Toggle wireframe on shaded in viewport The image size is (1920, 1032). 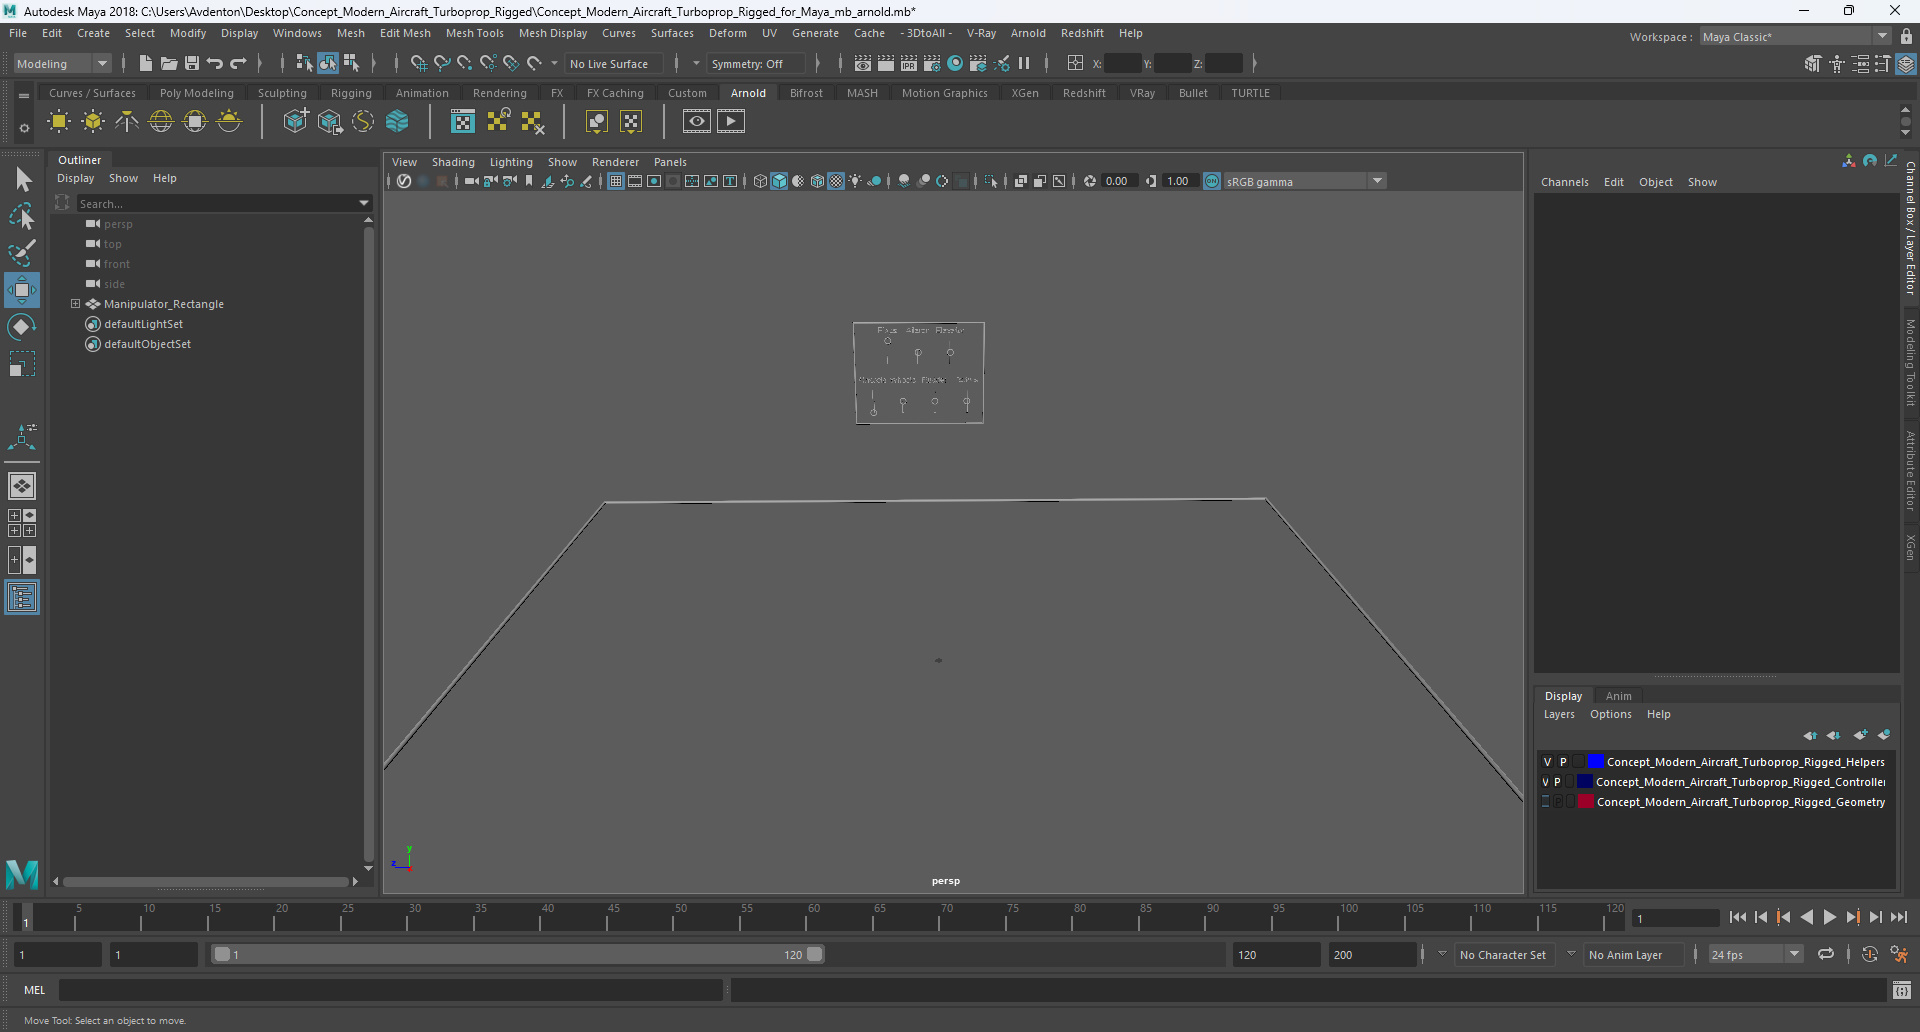click(x=817, y=181)
